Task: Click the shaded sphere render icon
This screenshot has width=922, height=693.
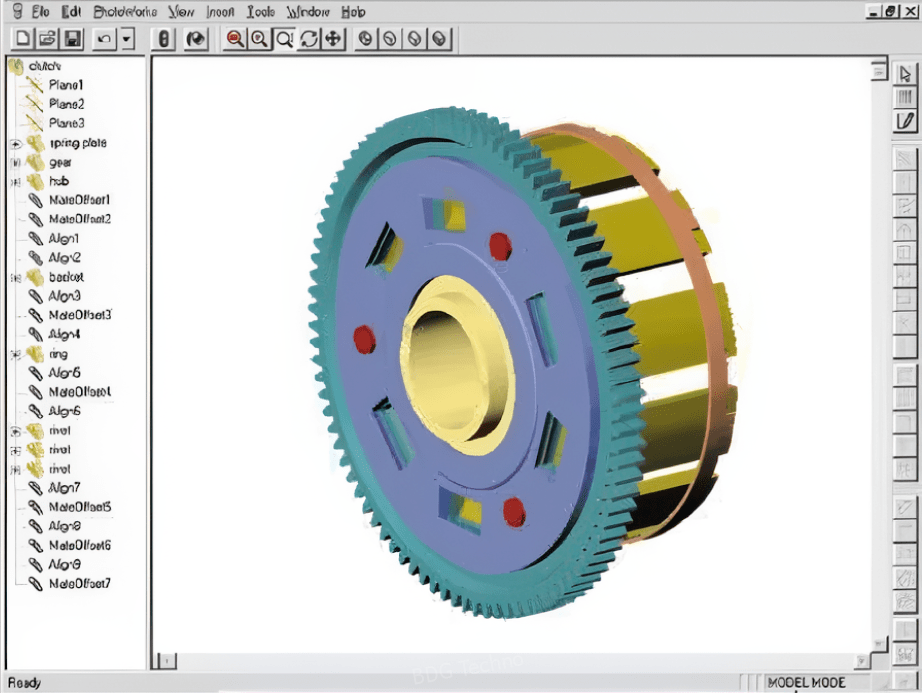Action: click(x=196, y=39)
